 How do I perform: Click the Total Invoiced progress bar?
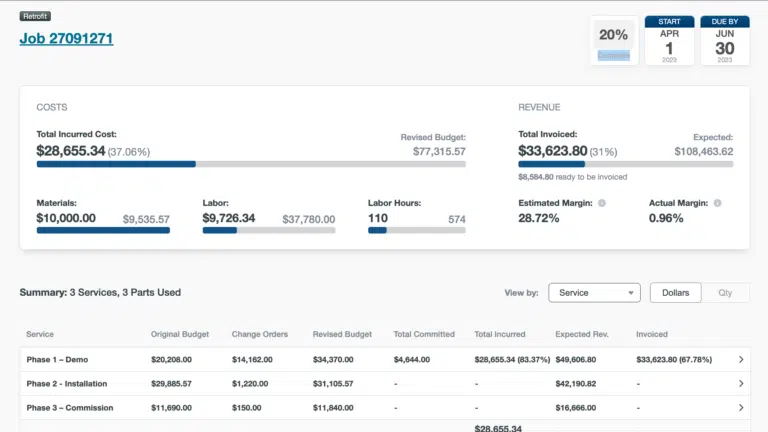tap(625, 164)
